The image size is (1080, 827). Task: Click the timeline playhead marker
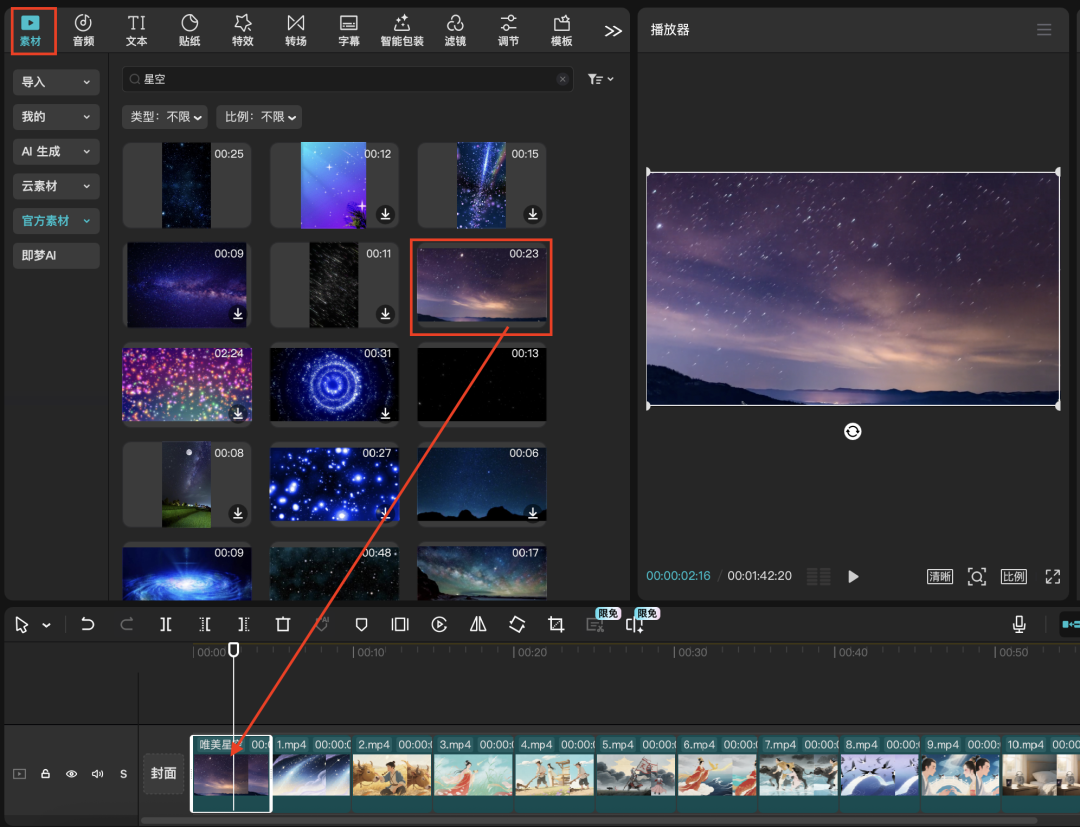(234, 650)
